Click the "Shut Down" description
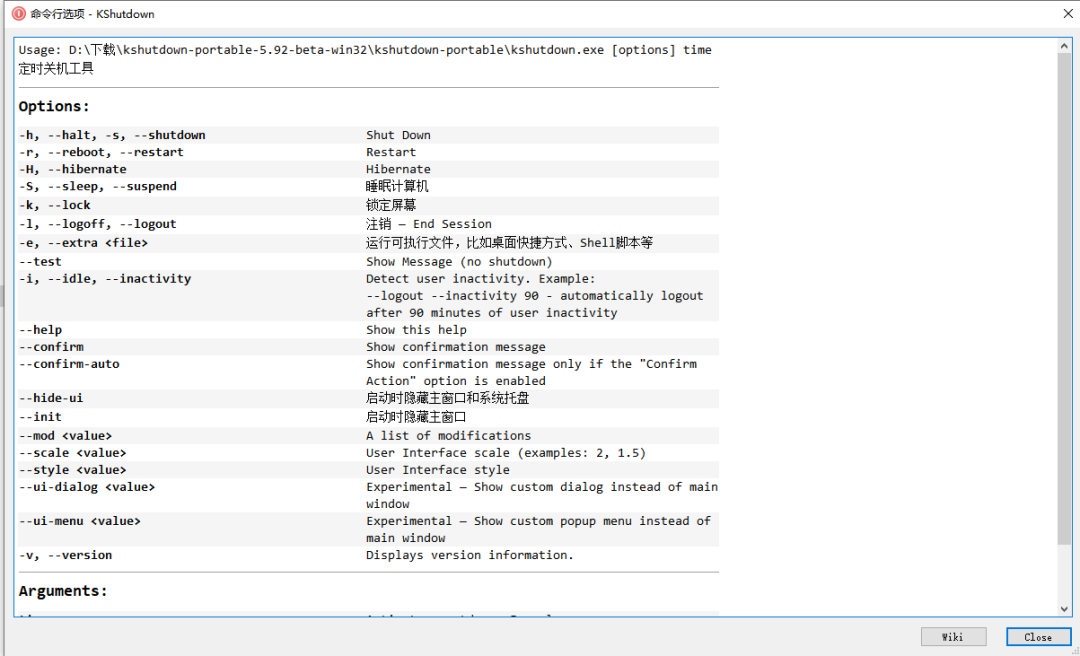This screenshot has width=1080, height=656. [x=398, y=135]
